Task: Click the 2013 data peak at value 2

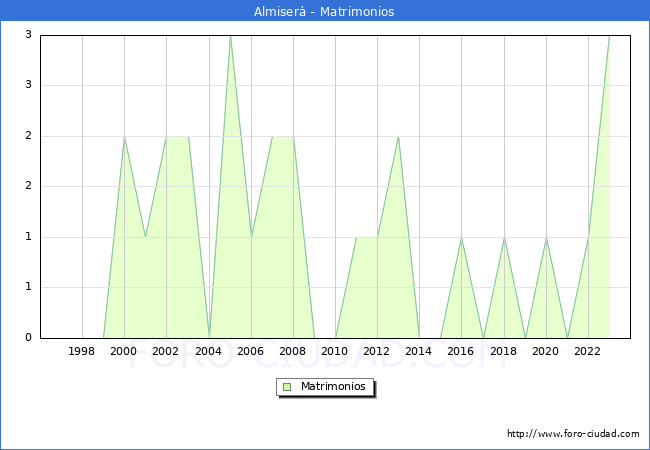Action: [x=398, y=137]
